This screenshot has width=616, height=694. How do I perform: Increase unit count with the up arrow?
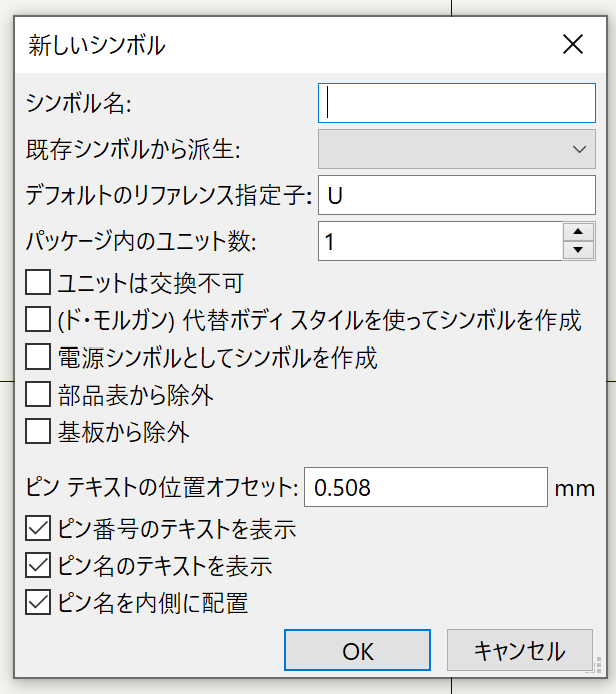click(578, 232)
